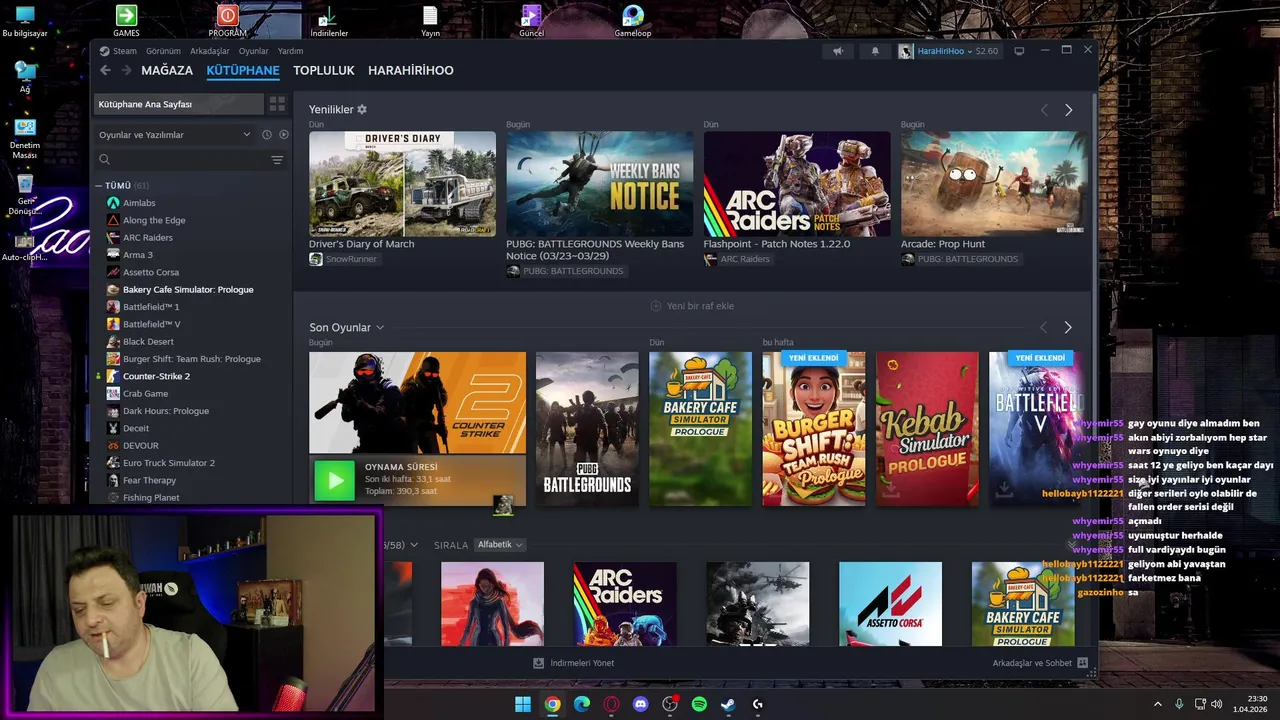Show next Son Oyunlar games
This screenshot has height=720, width=1280.
tap(1068, 327)
